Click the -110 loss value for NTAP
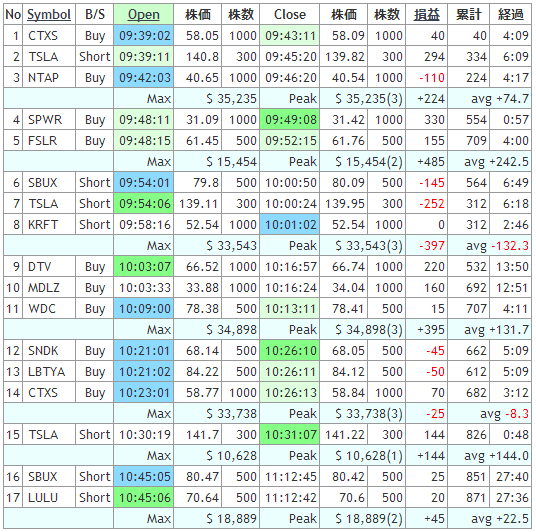536x532 pixels. pyautogui.click(x=432, y=78)
